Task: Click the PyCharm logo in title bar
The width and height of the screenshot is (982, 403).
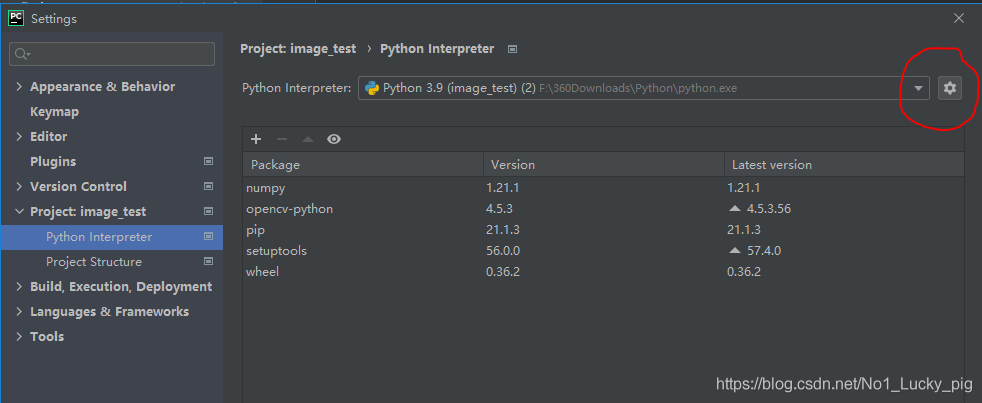Action: pos(16,18)
